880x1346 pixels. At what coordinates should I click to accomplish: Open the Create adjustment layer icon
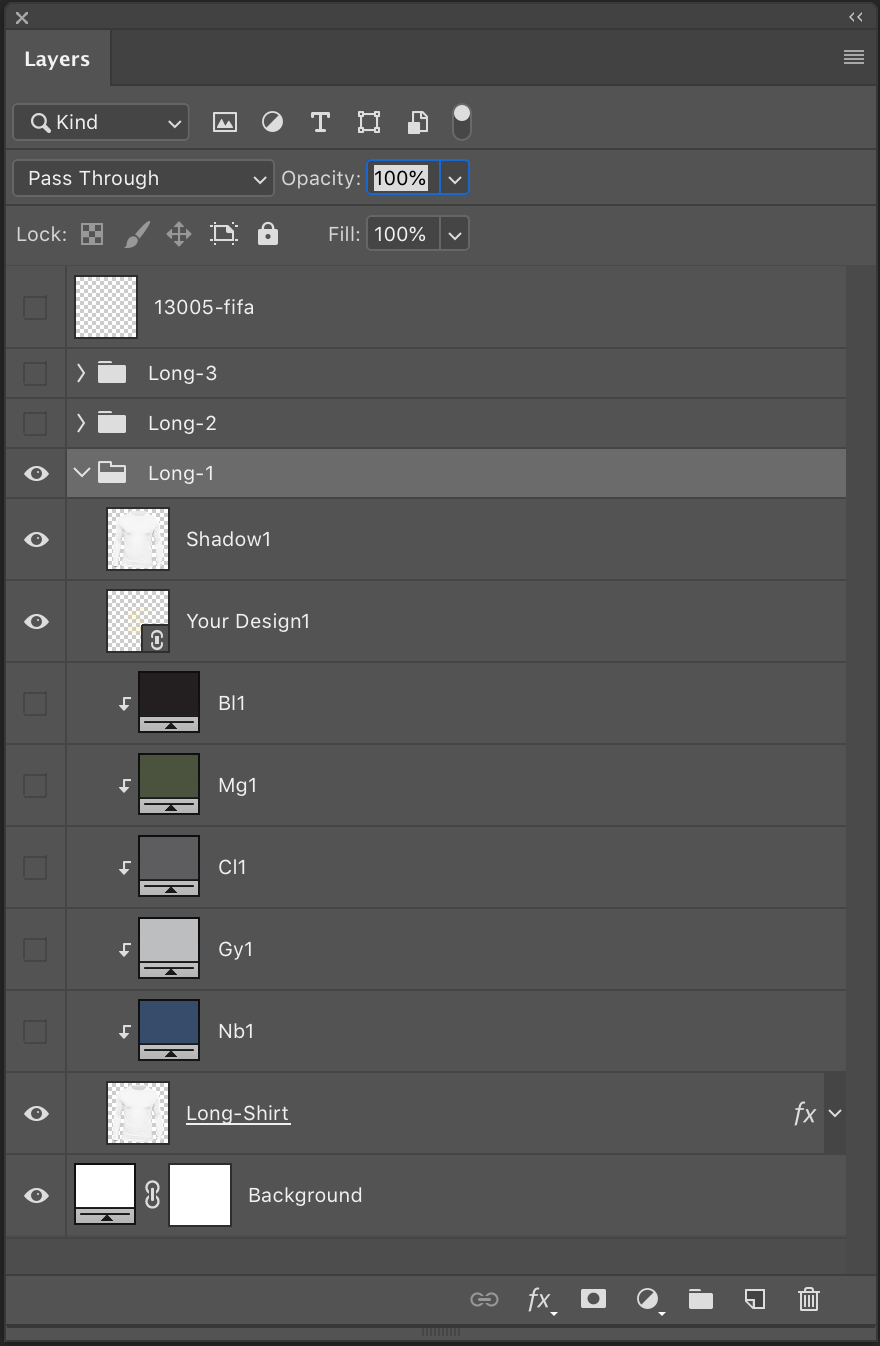647,1299
